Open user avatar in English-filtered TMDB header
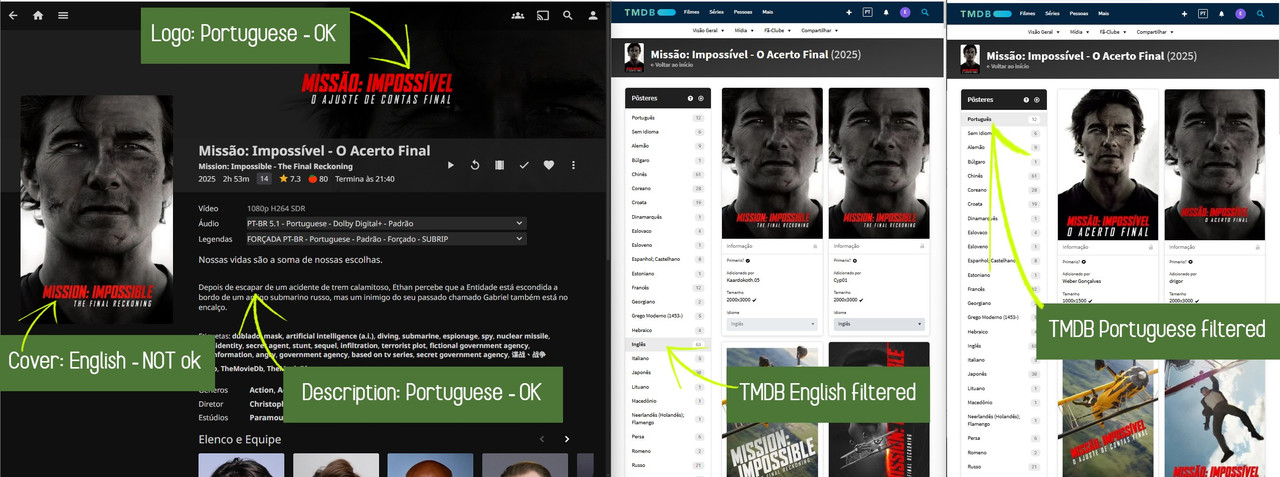The image size is (1280, 477). (904, 13)
